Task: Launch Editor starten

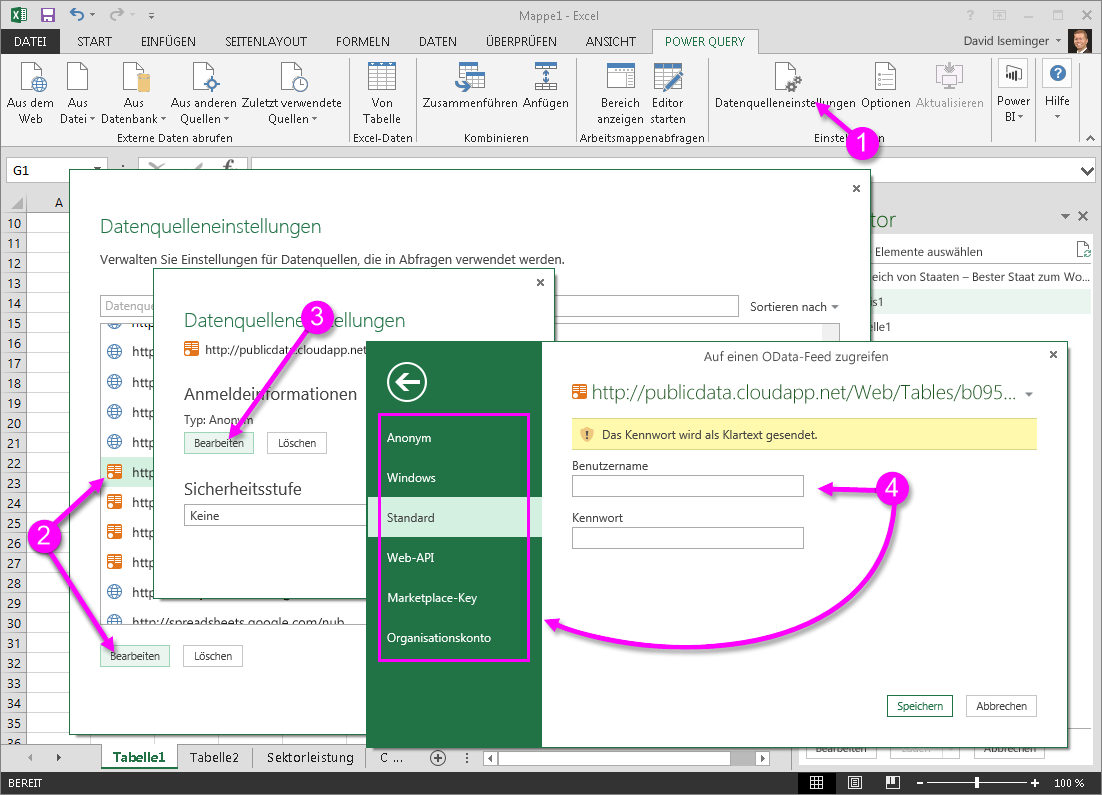Action: pyautogui.click(x=668, y=94)
